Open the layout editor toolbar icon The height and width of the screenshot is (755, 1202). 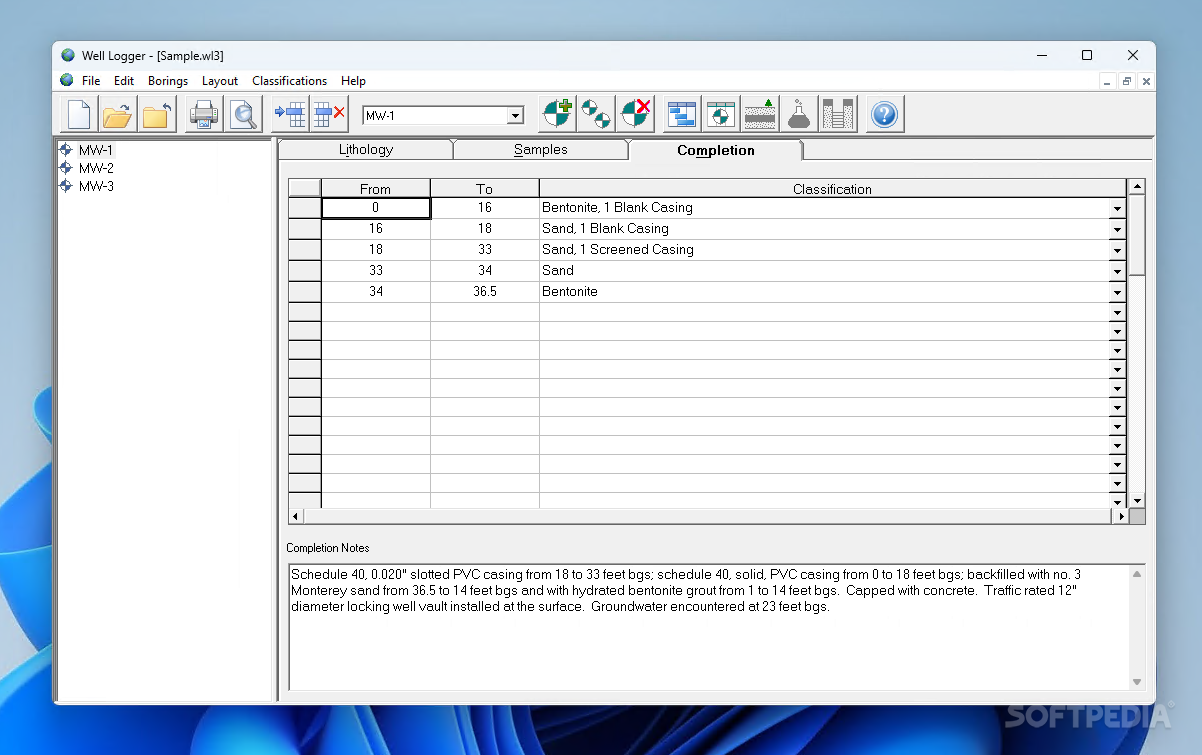pos(682,115)
